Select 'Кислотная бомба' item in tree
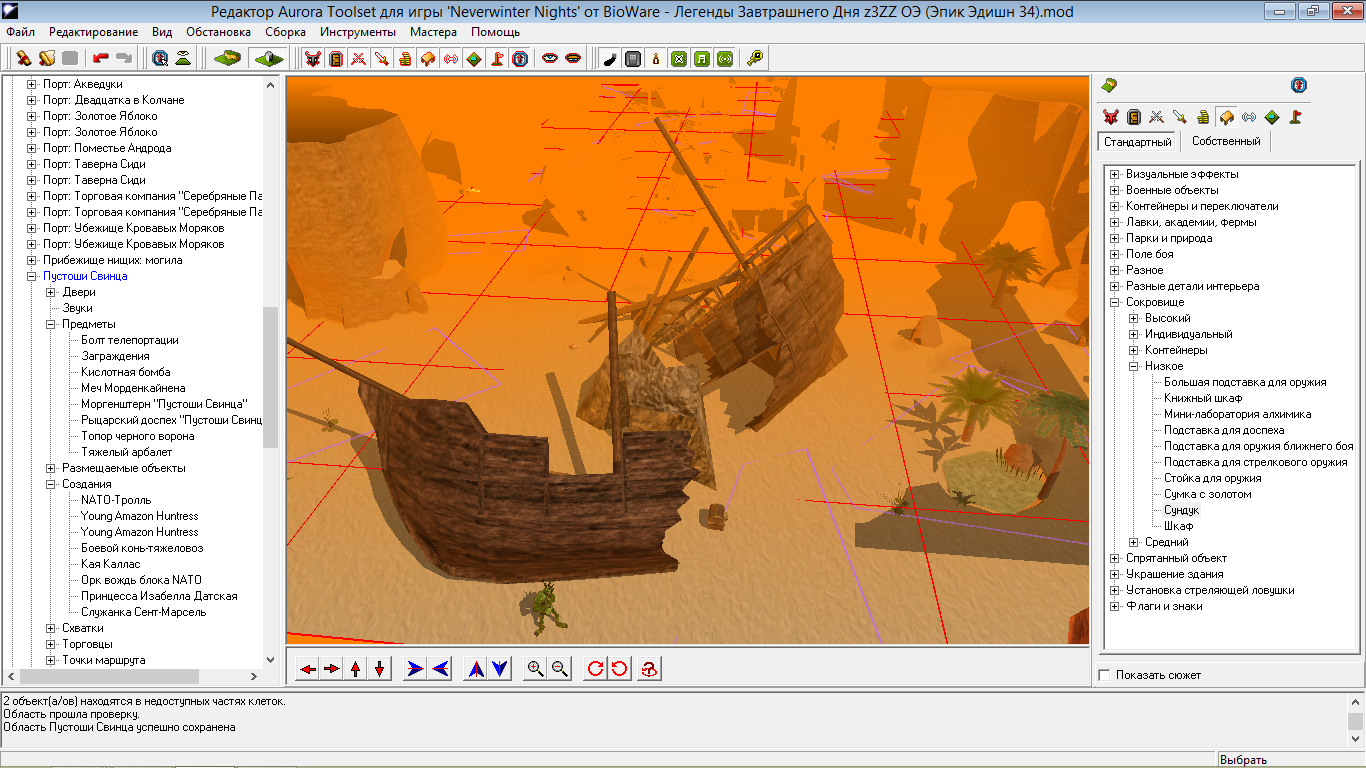The width and height of the screenshot is (1366, 768). (126, 372)
